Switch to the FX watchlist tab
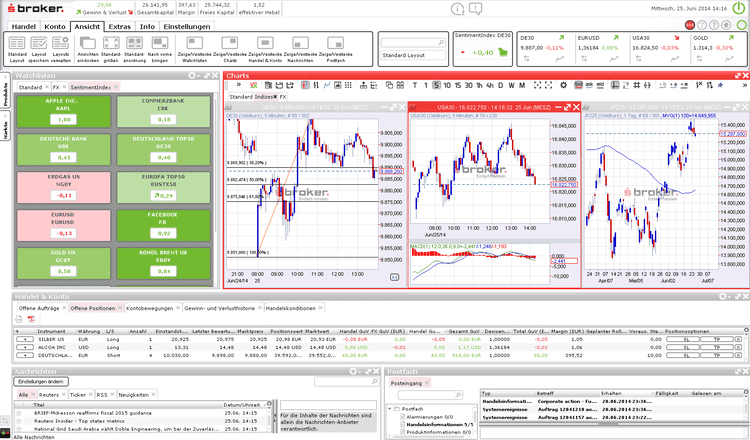This screenshot has width=750, height=440. [x=56, y=88]
